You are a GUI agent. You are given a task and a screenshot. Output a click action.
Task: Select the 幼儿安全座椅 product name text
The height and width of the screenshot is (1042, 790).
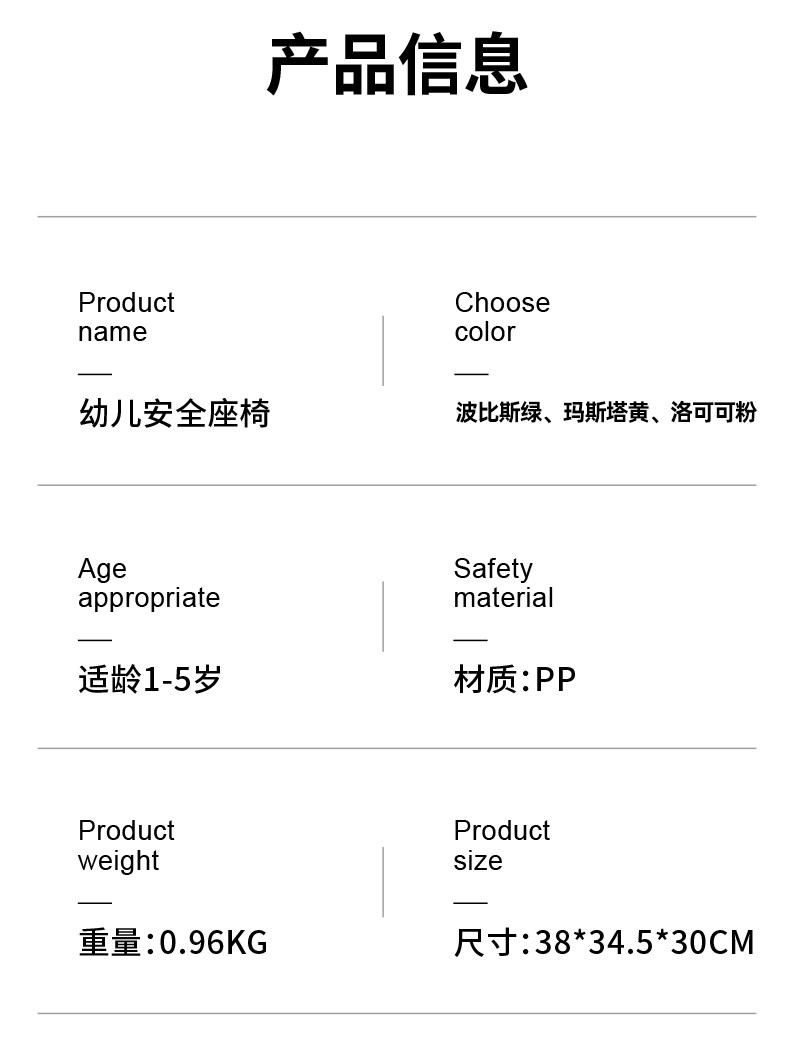coord(174,413)
